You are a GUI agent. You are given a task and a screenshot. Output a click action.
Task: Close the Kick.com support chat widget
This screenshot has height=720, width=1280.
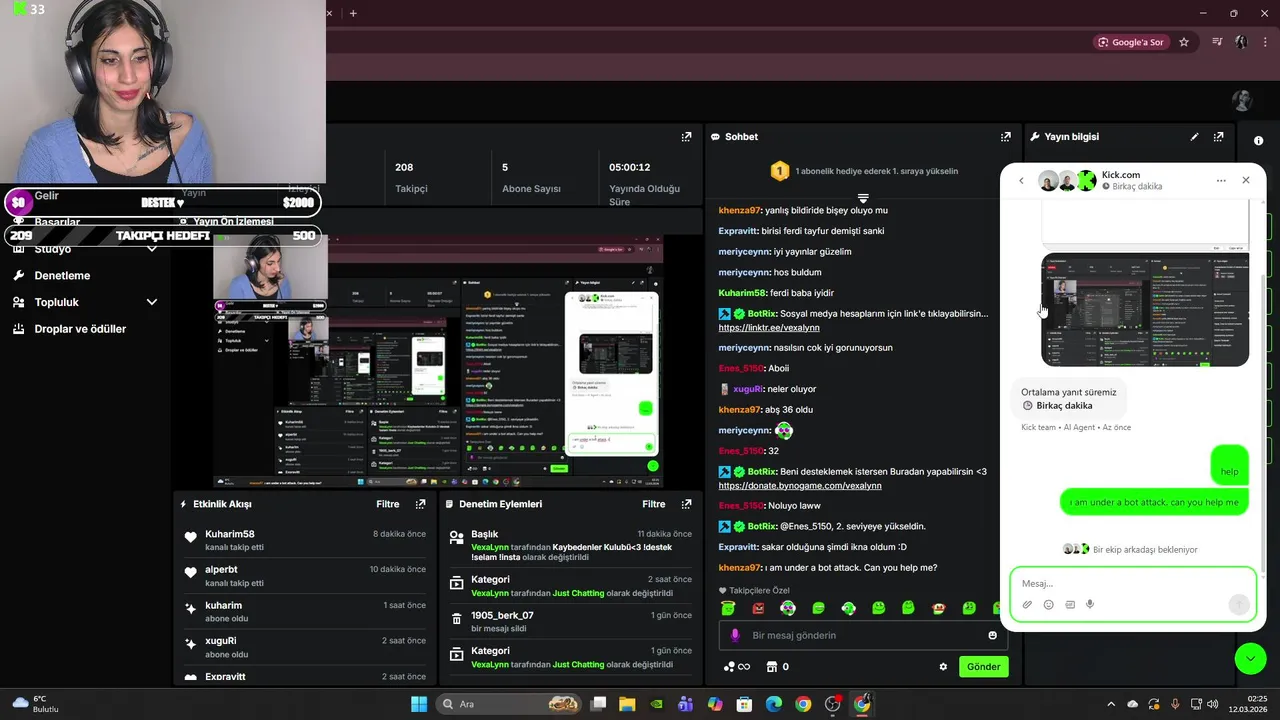[x=1246, y=180]
